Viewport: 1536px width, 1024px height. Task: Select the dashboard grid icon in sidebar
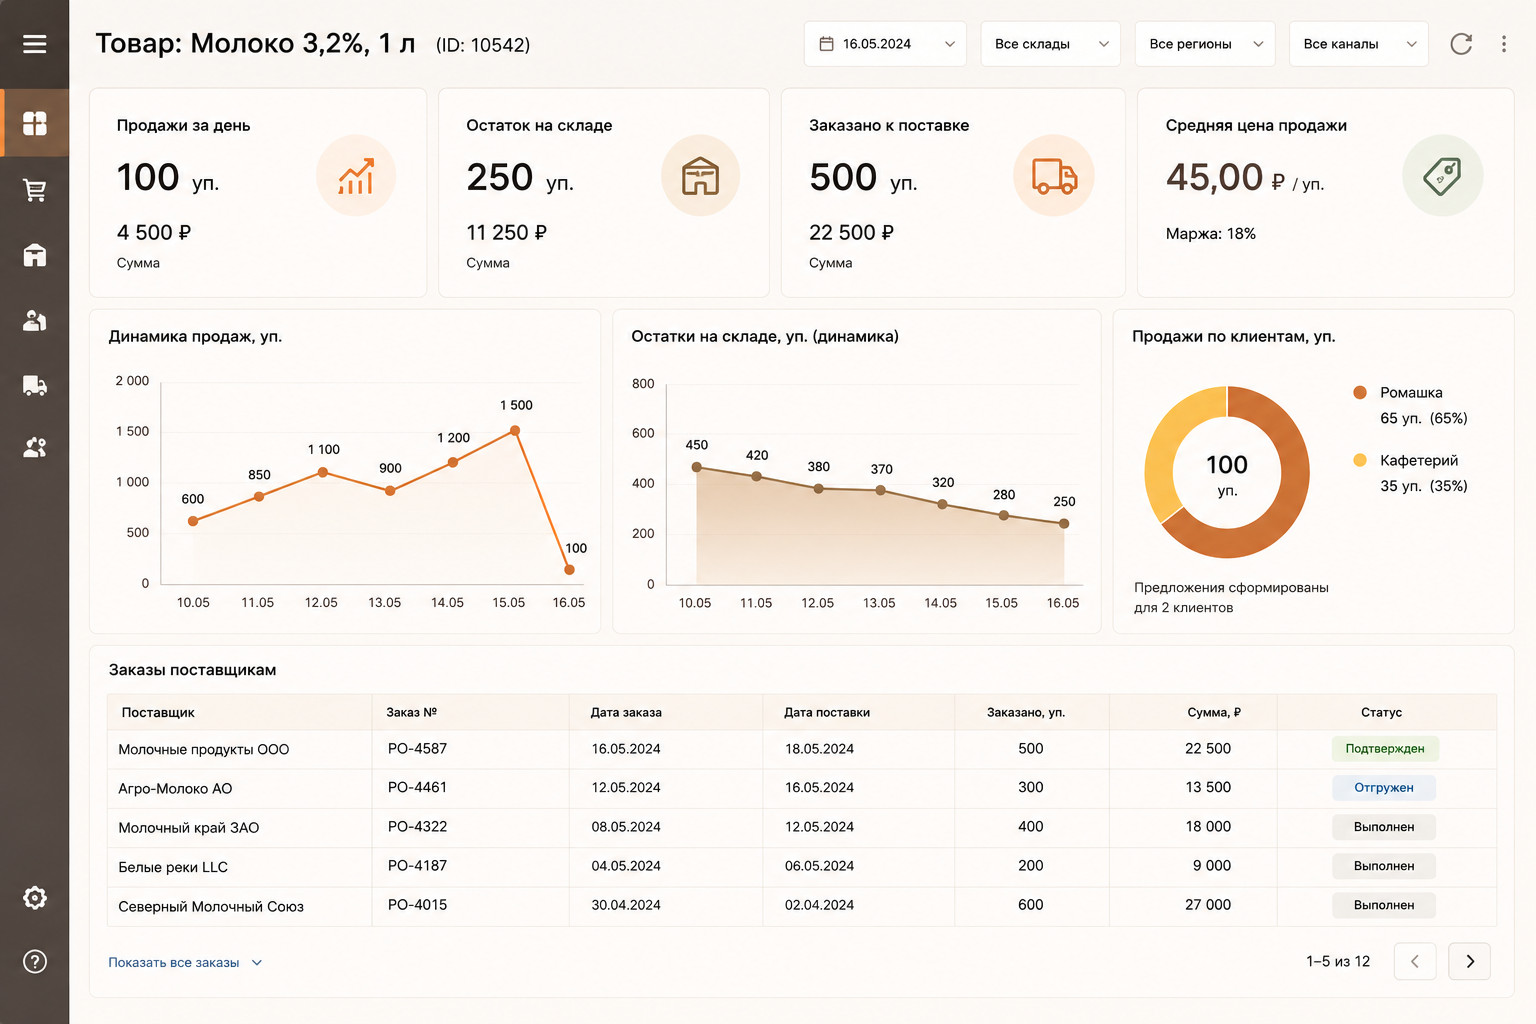pyautogui.click(x=35, y=123)
